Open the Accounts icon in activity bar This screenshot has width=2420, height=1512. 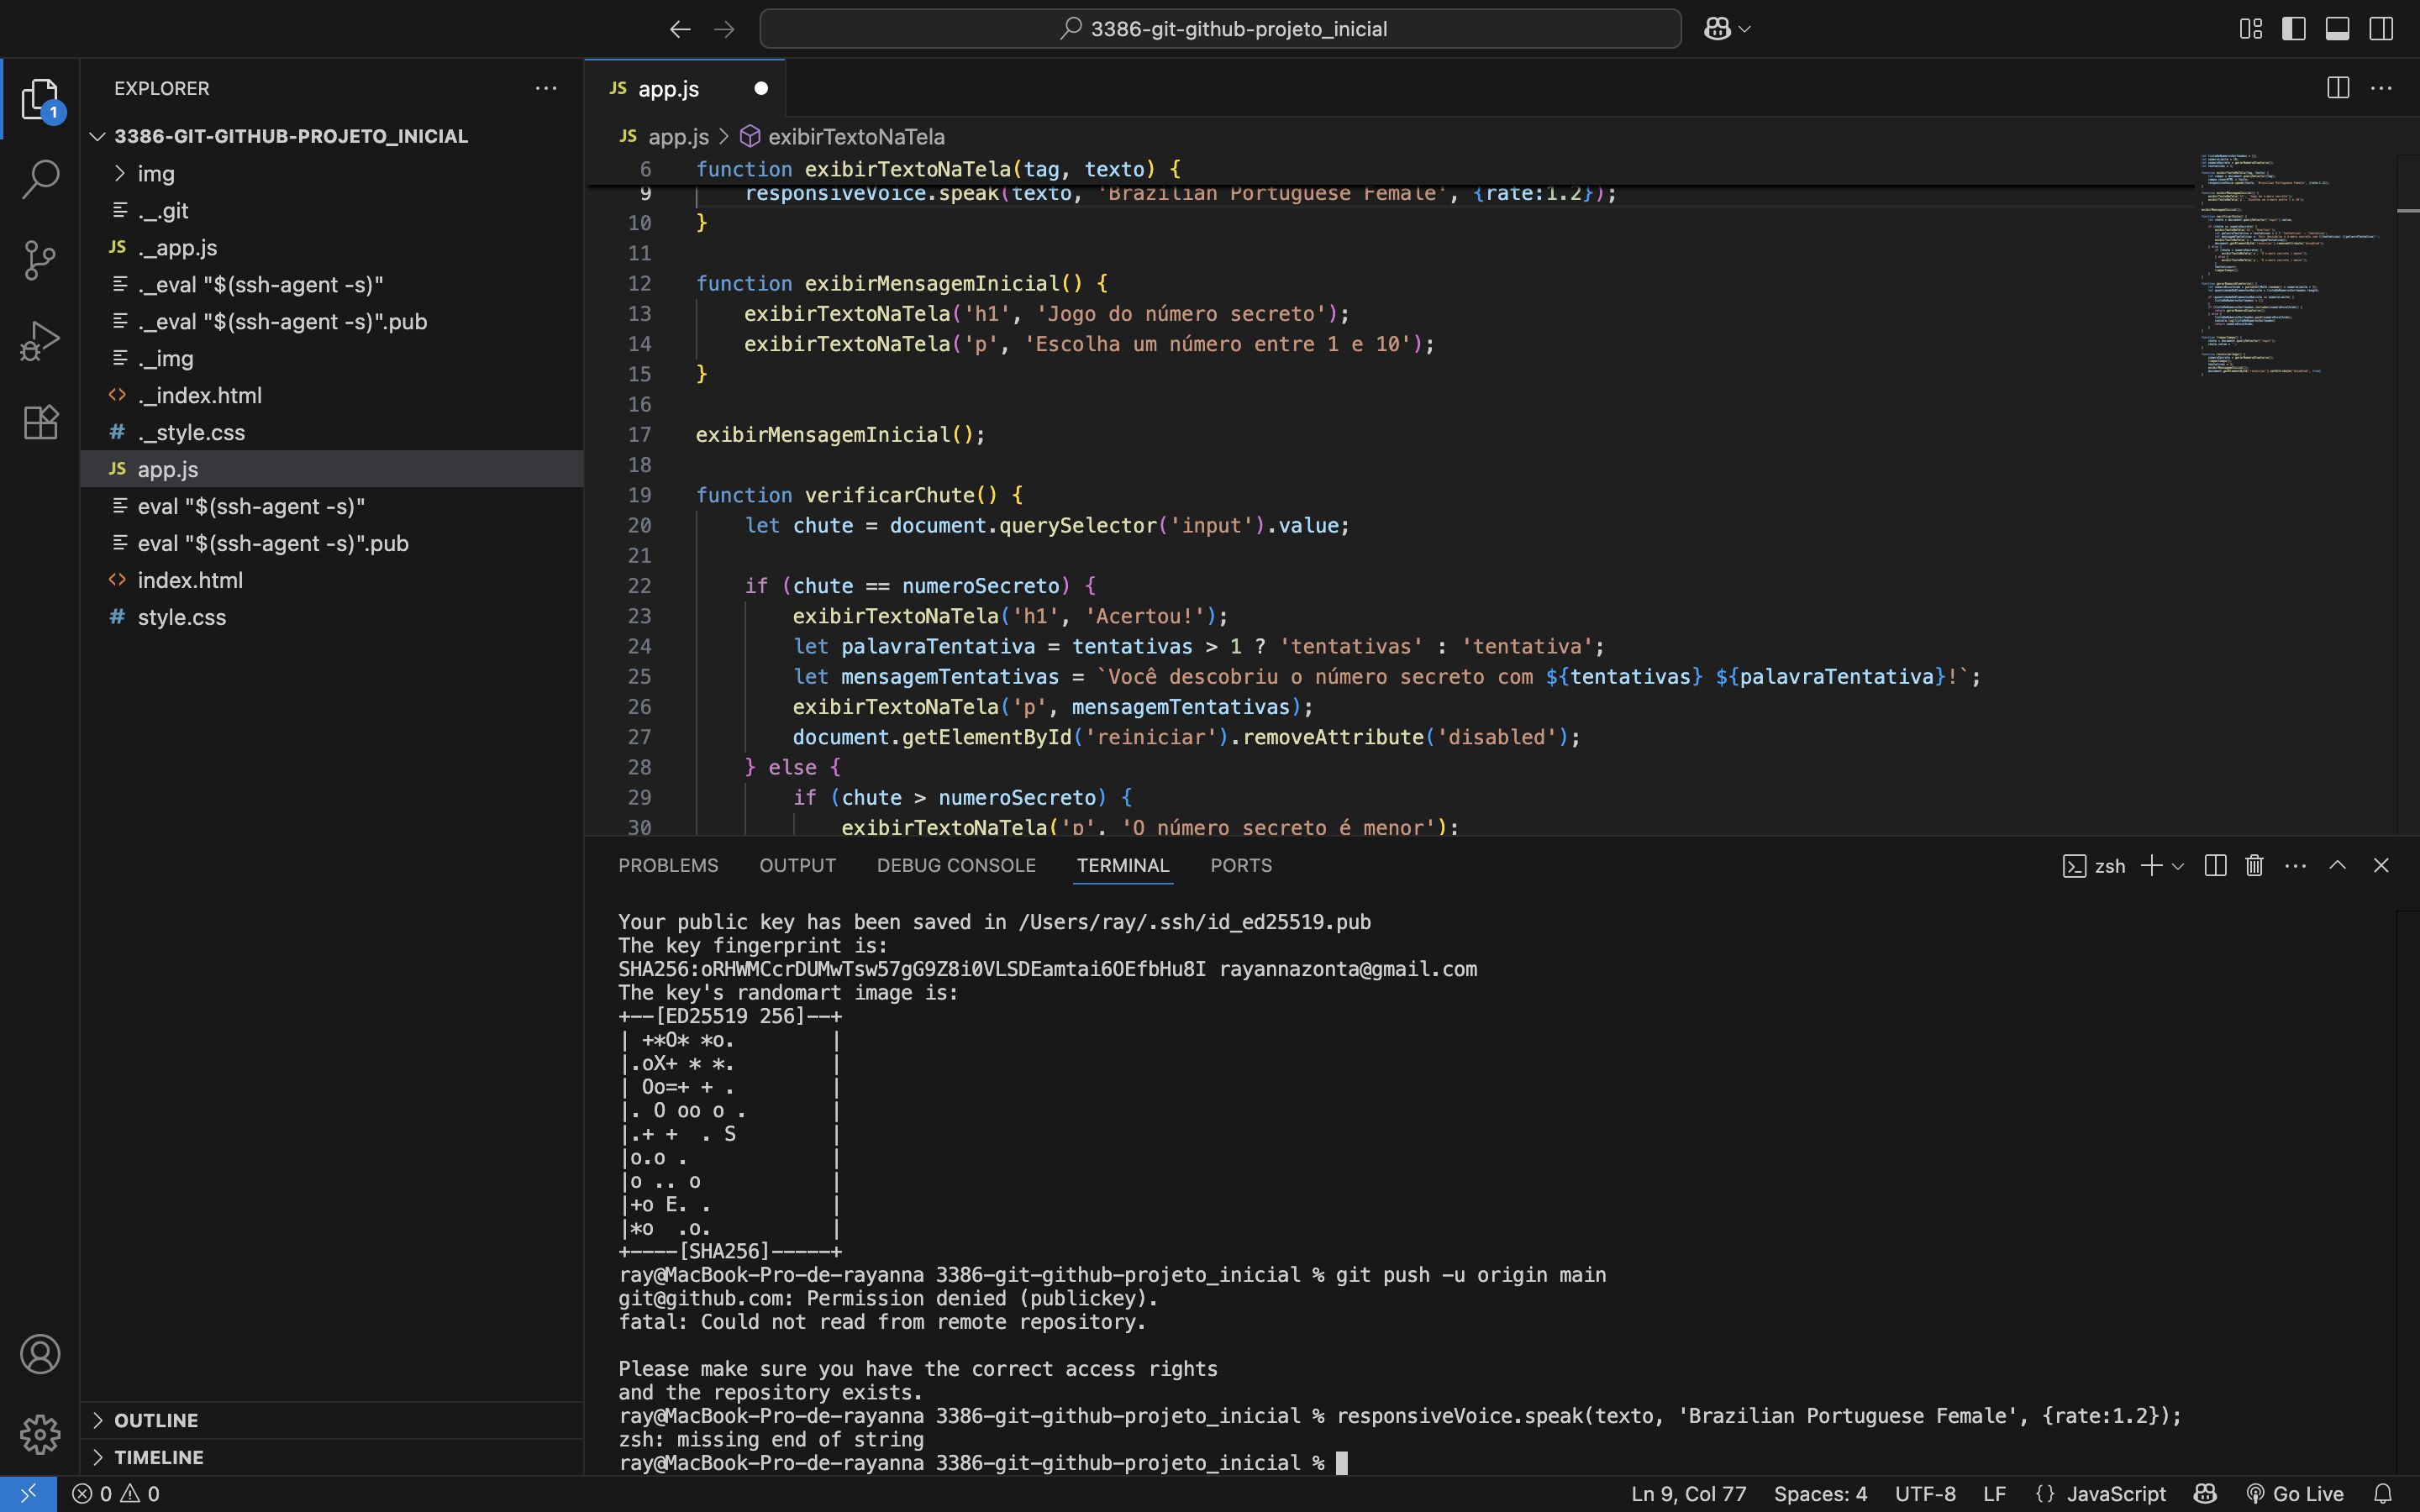(40, 1354)
